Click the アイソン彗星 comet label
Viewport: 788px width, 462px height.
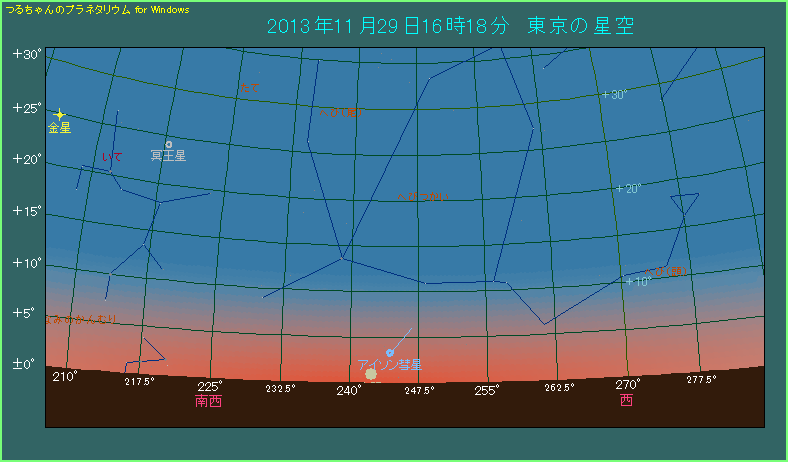(389, 364)
